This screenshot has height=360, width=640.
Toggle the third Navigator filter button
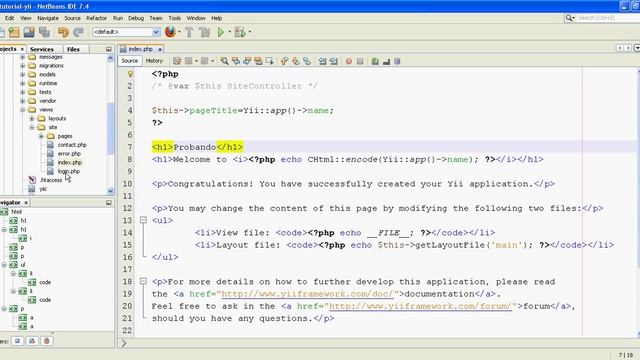coord(47,341)
